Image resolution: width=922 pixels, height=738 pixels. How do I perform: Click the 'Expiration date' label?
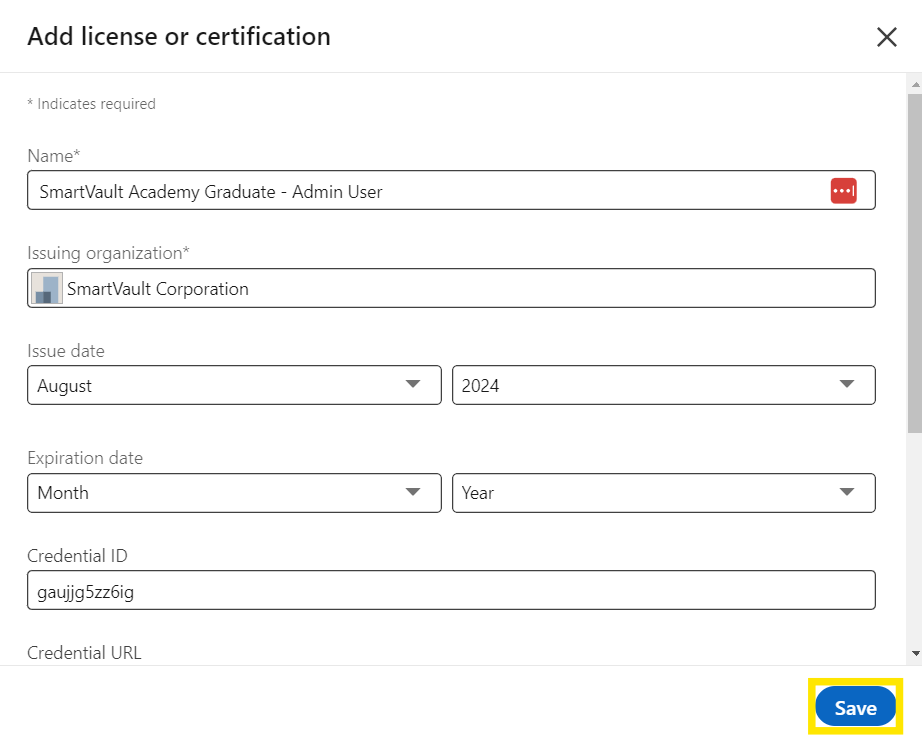tap(85, 458)
